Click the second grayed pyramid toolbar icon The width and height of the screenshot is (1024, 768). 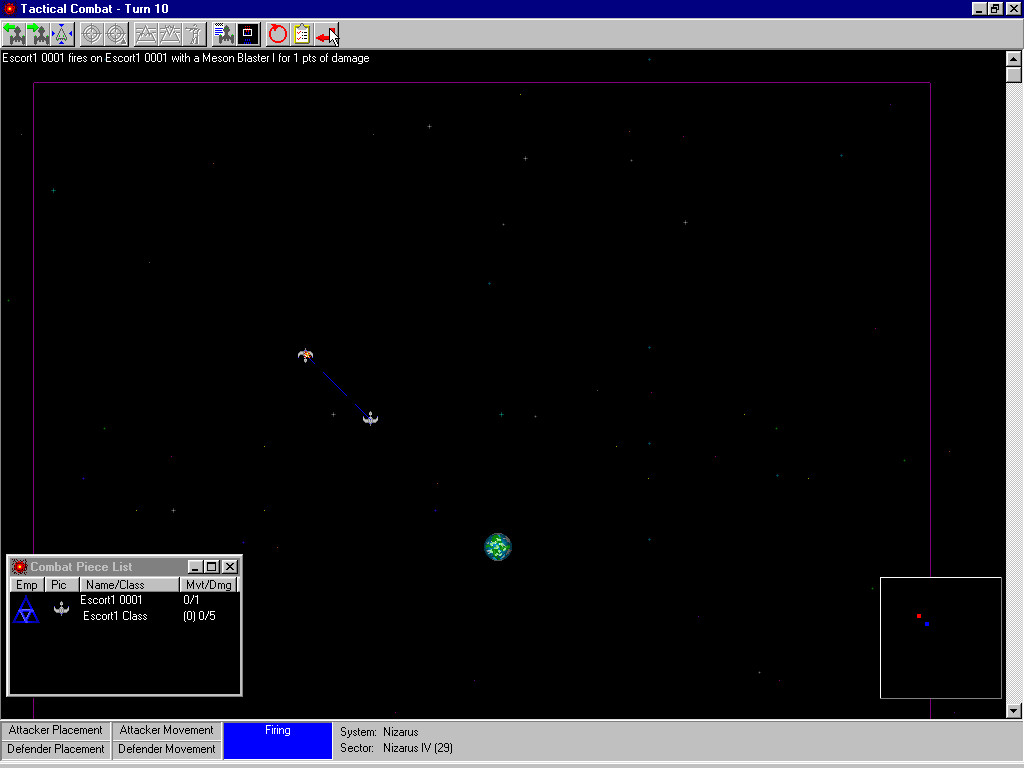pos(170,34)
